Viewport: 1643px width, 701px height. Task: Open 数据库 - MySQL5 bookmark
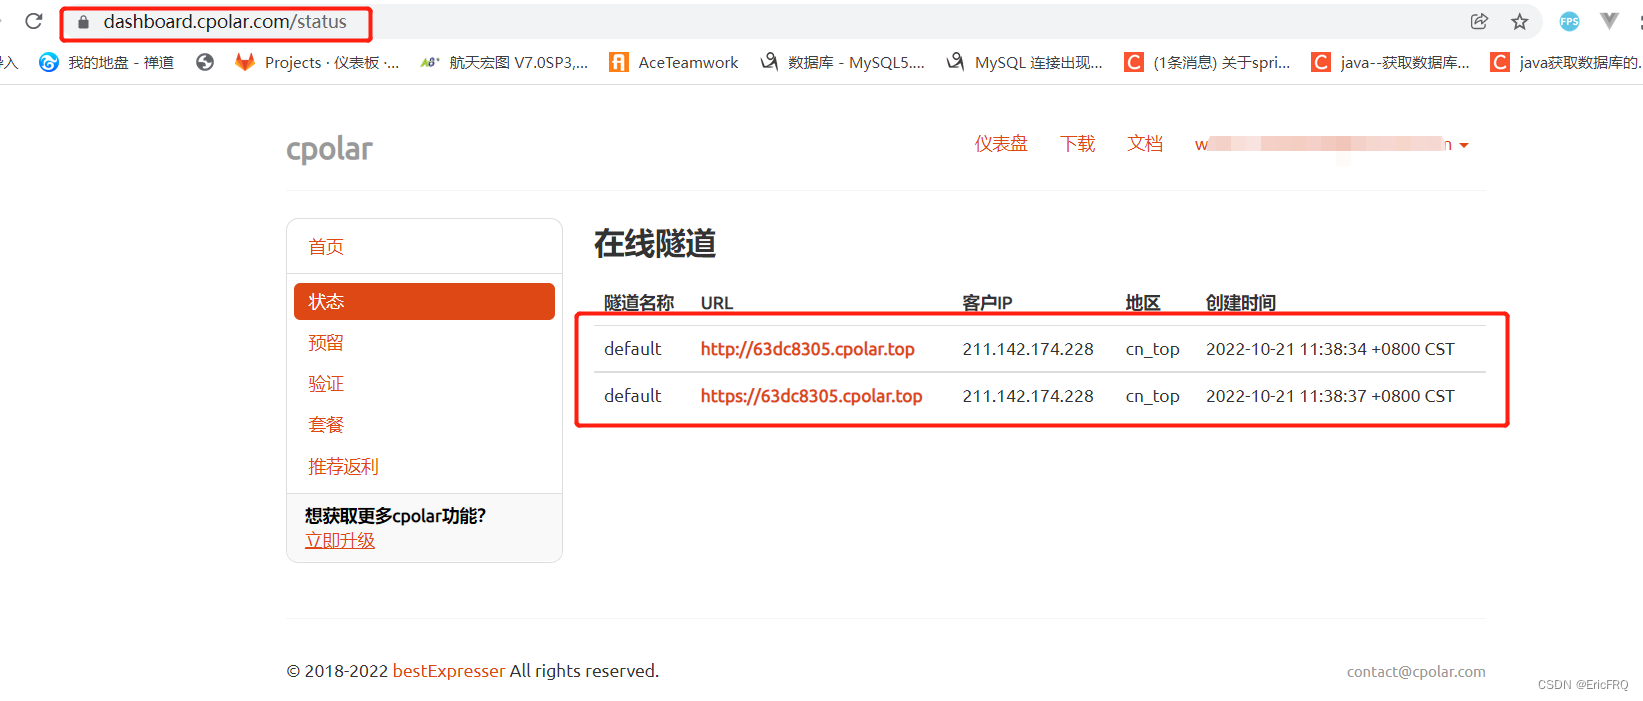pos(842,62)
